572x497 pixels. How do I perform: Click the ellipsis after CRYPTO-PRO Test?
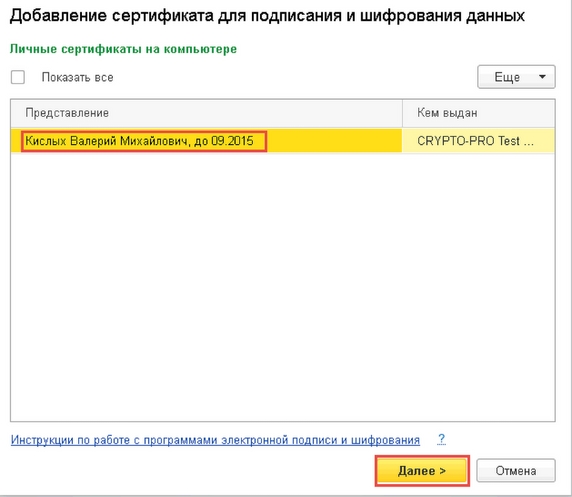529,142
